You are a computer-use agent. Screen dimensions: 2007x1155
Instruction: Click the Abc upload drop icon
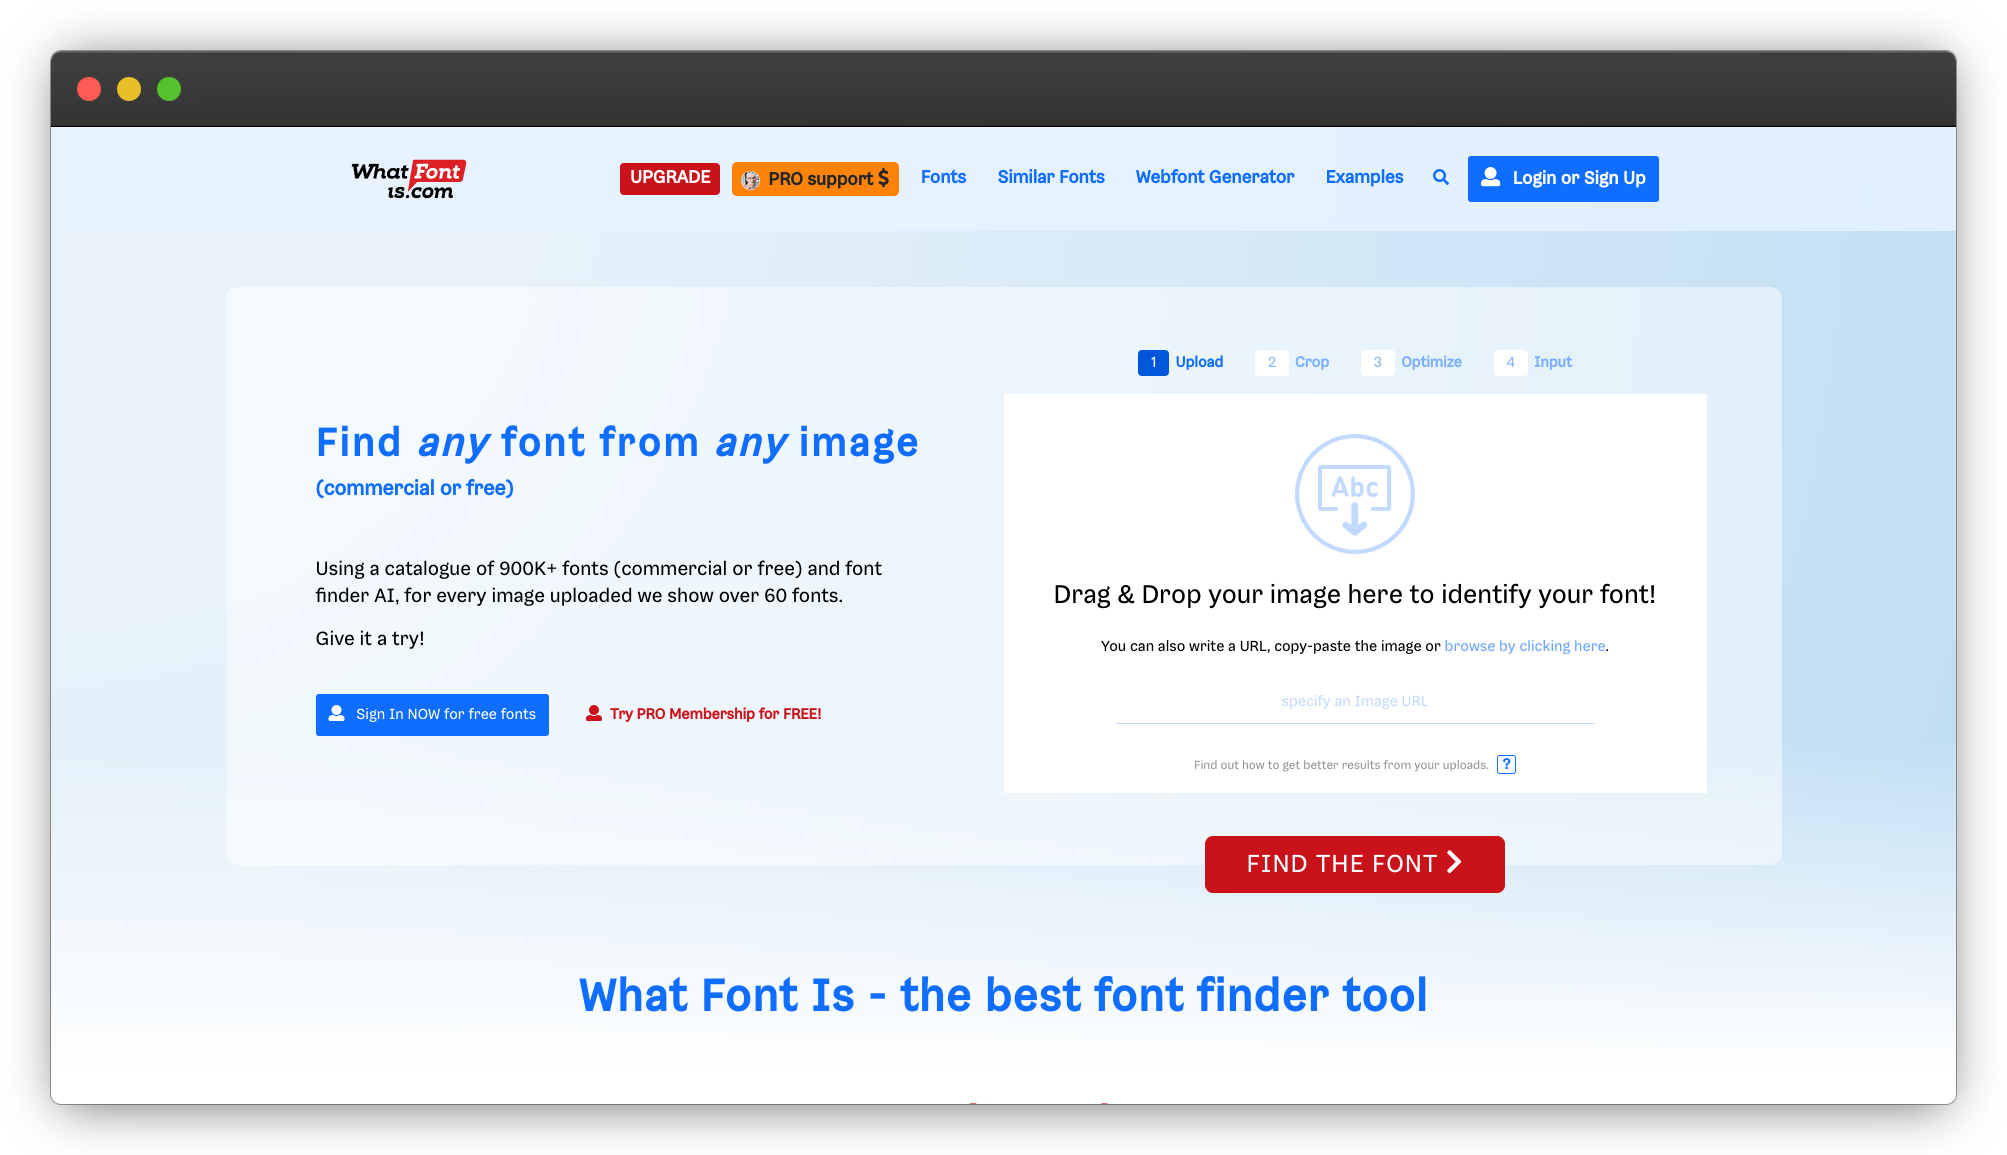(1354, 494)
